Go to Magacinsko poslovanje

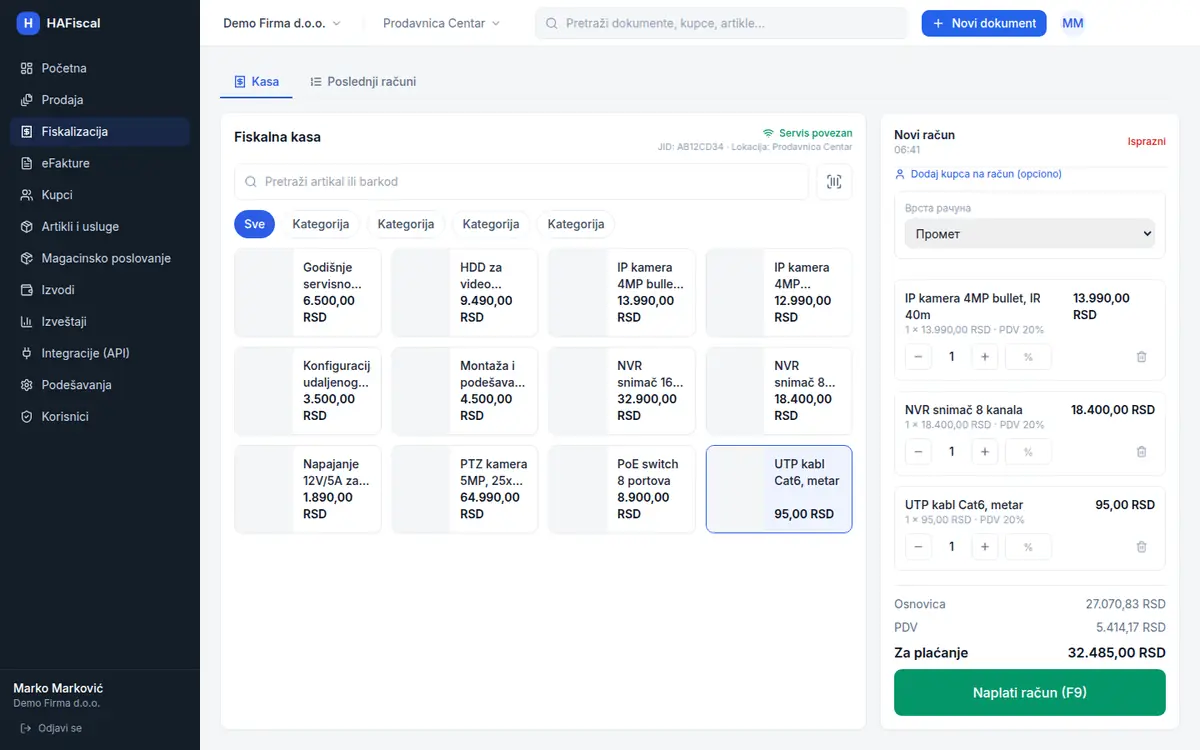tap(100, 258)
